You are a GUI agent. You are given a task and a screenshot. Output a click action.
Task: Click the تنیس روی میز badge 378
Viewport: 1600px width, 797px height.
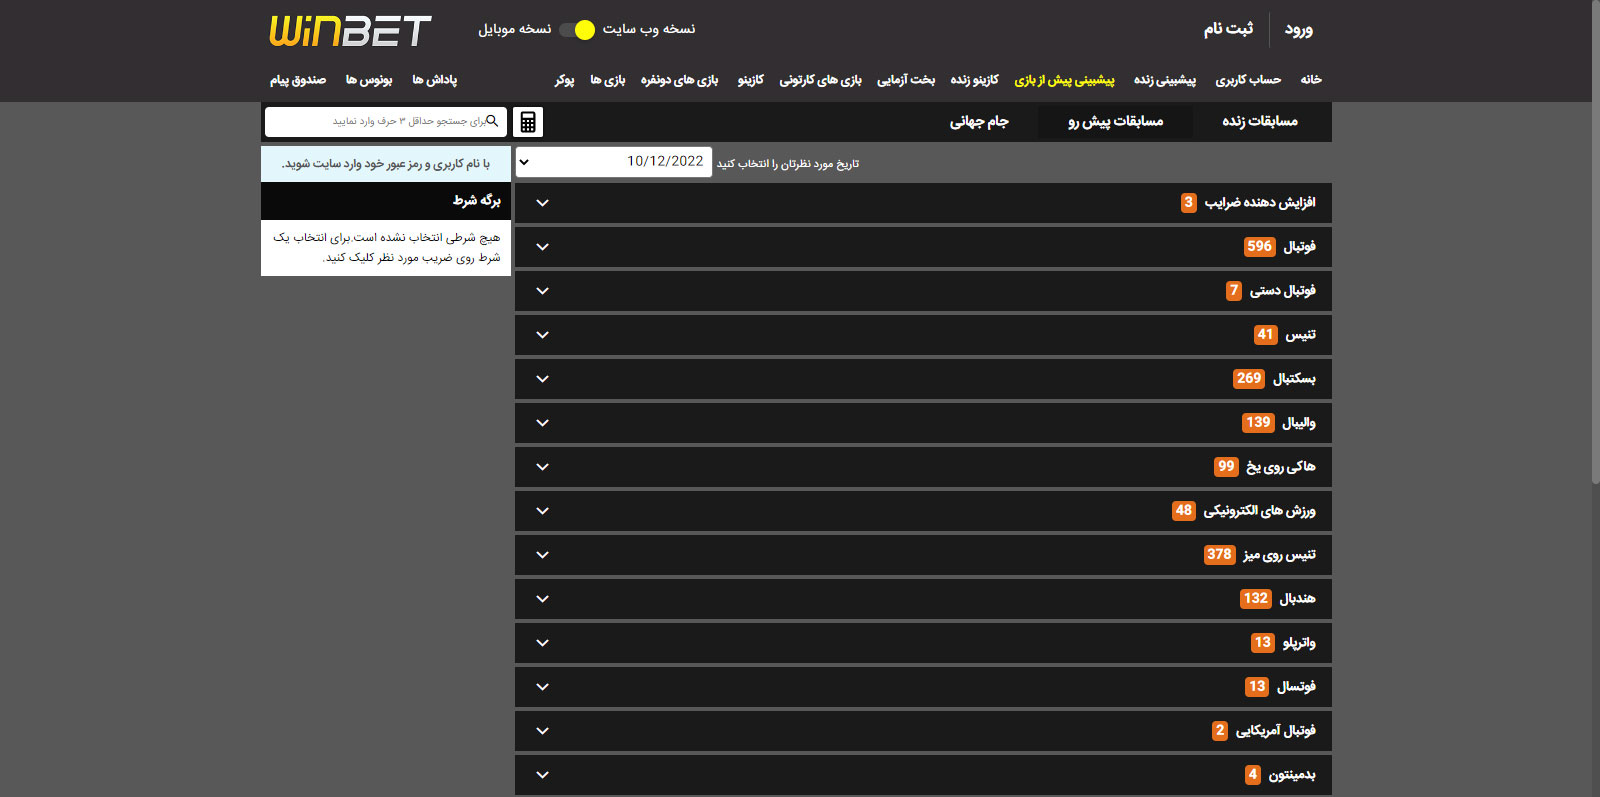pos(1219,555)
